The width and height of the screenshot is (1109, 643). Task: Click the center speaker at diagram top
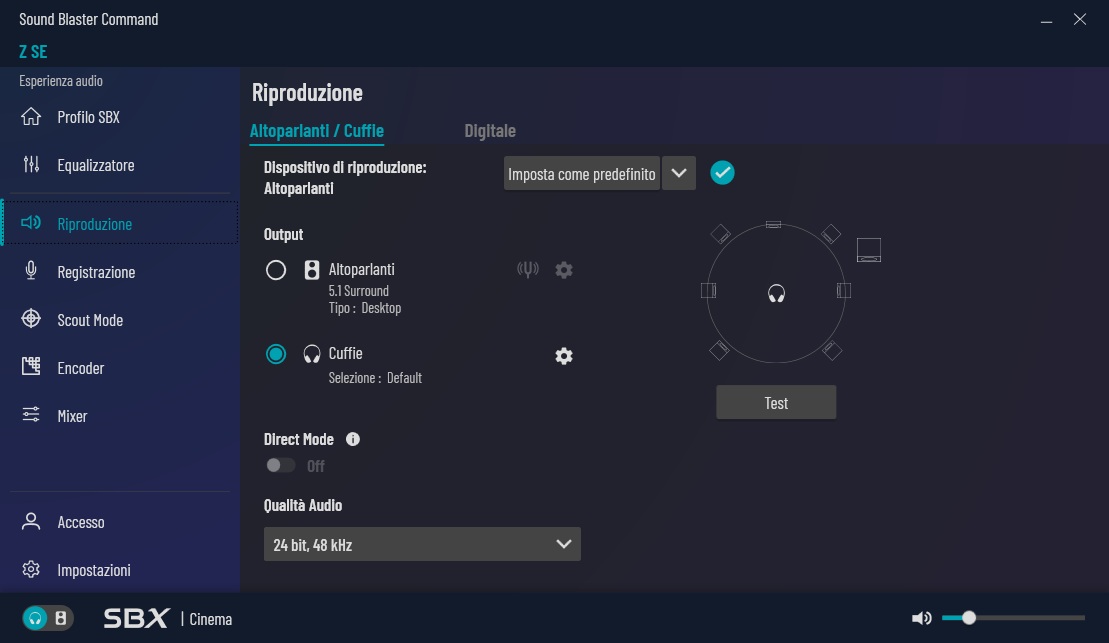pyautogui.click(x=774, y=225)
